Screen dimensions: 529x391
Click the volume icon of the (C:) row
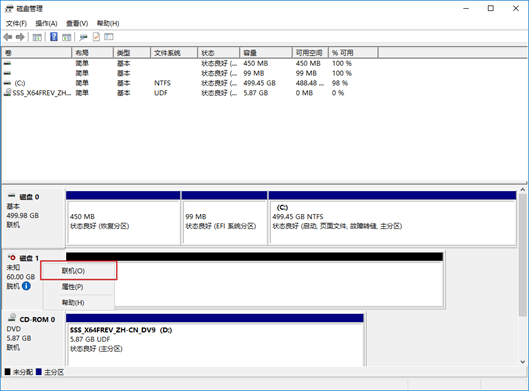tap(7, 83)
